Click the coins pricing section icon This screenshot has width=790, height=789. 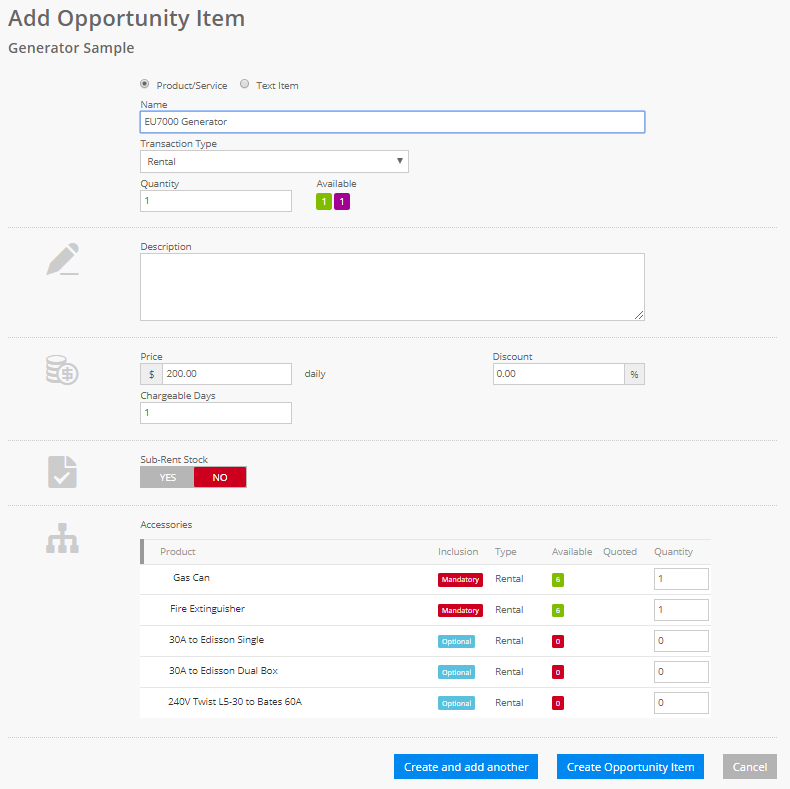(62, 371)
